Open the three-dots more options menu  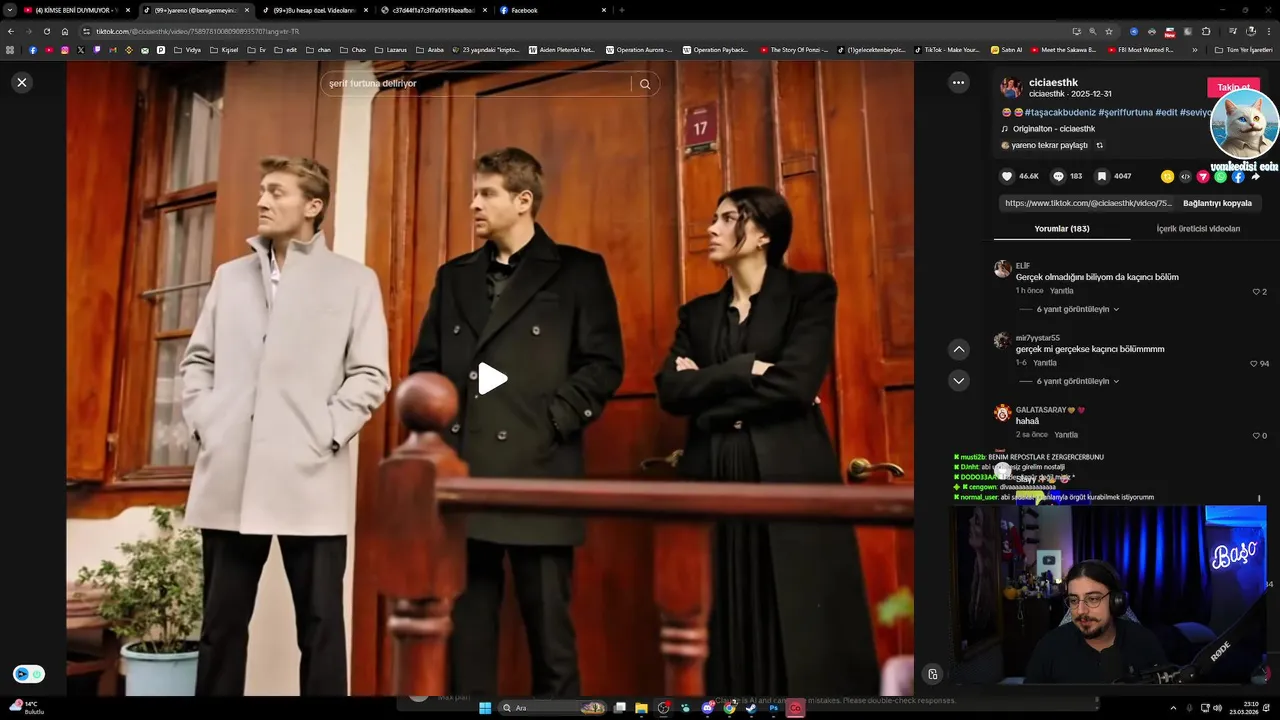tap(959, 83)
